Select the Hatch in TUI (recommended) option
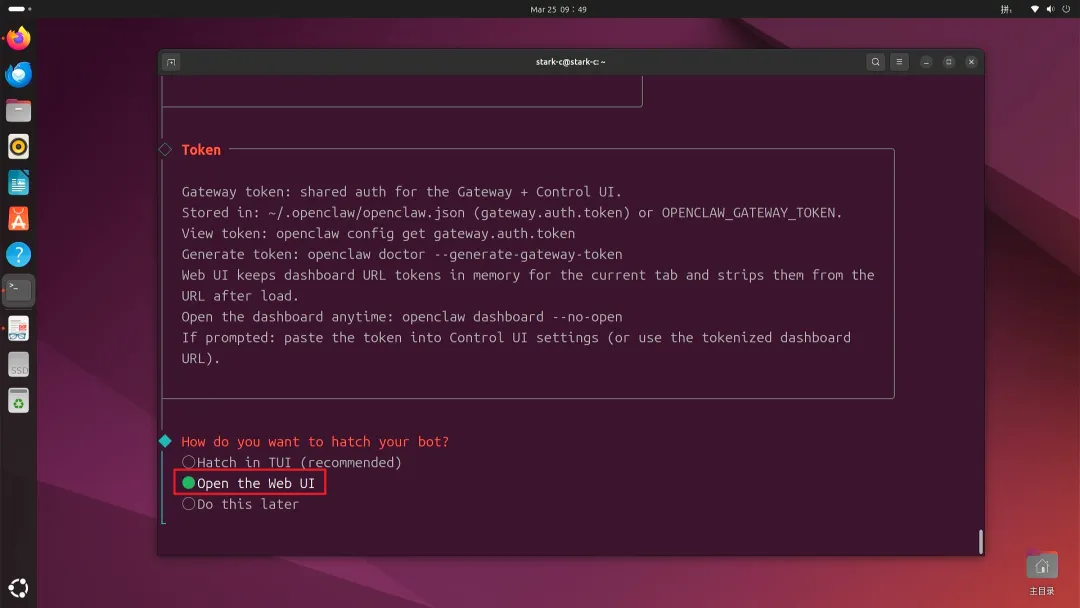The width and height of the screenshot is (1080, 608). tap(291, 462)
